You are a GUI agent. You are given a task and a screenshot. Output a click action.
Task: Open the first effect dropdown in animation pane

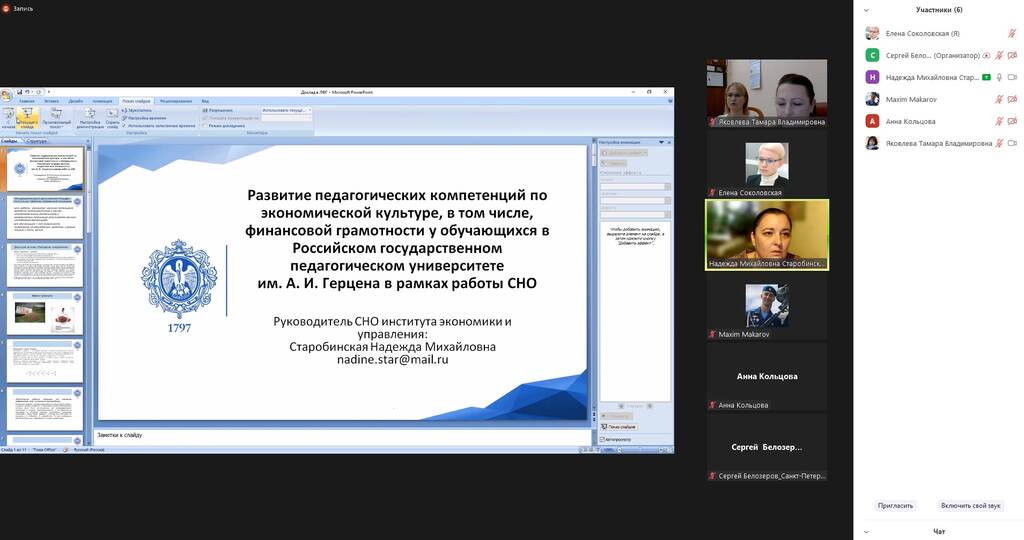click(635, 187)
